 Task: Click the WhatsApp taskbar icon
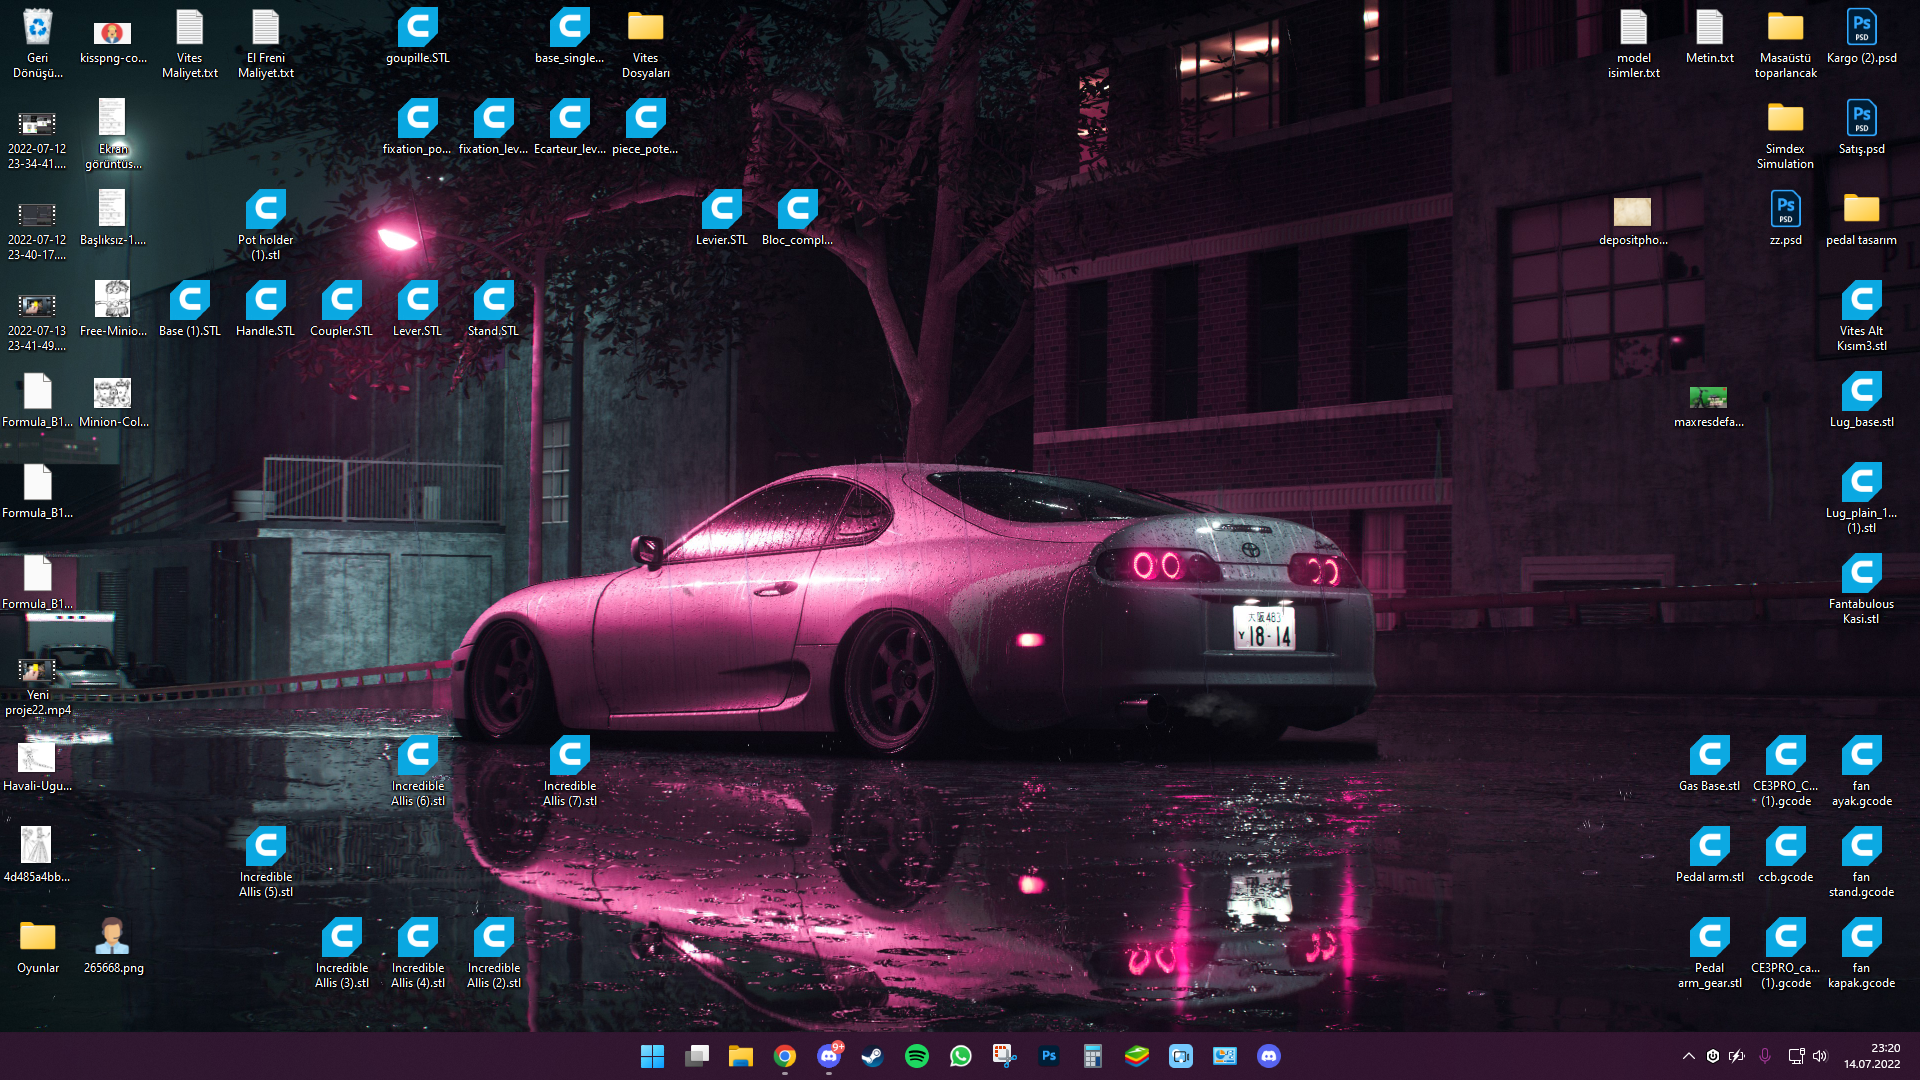[960, 1056]
